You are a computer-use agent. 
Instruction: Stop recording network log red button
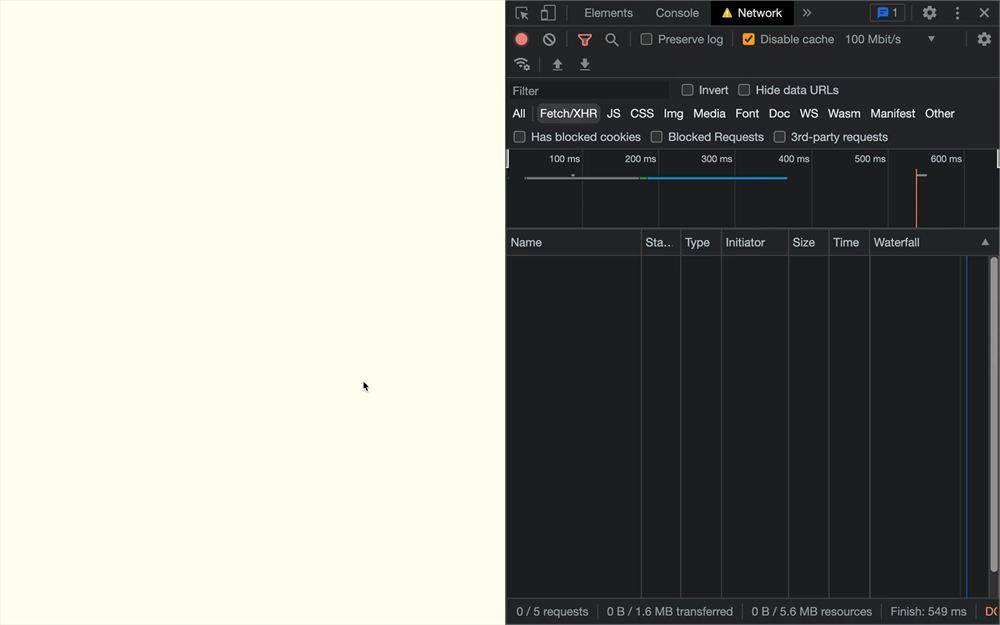521,39
